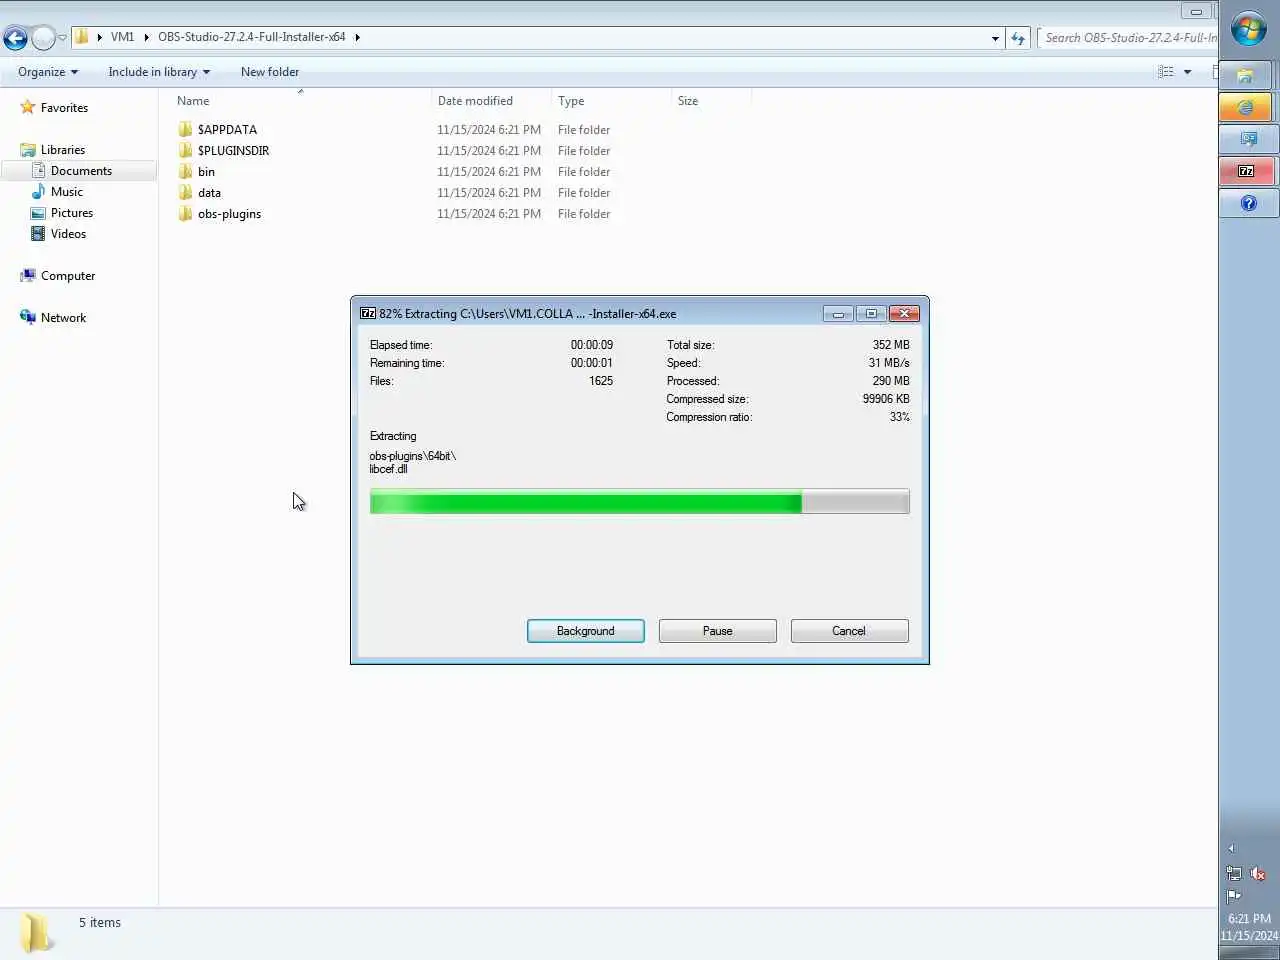The image size is (1280, 960).
Task: Click the network status tray icon
Action: click(1234, 874)
